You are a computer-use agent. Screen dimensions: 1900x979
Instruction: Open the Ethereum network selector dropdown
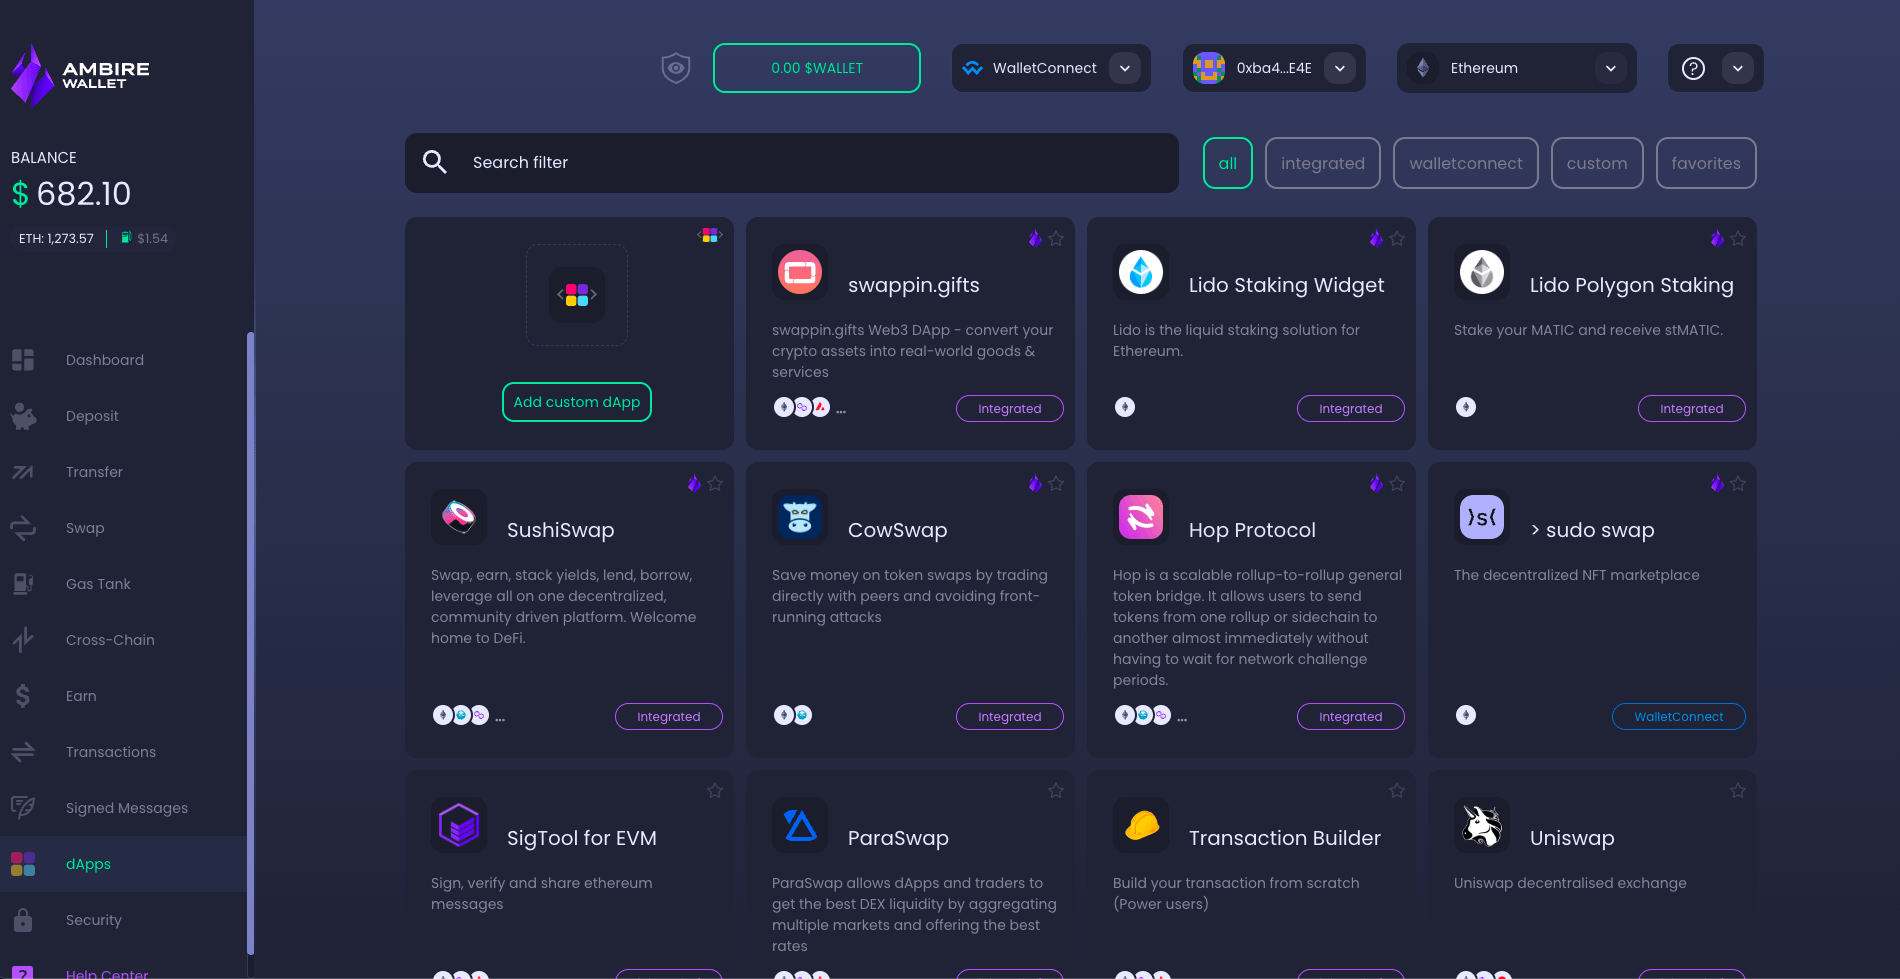(1611, 68)
